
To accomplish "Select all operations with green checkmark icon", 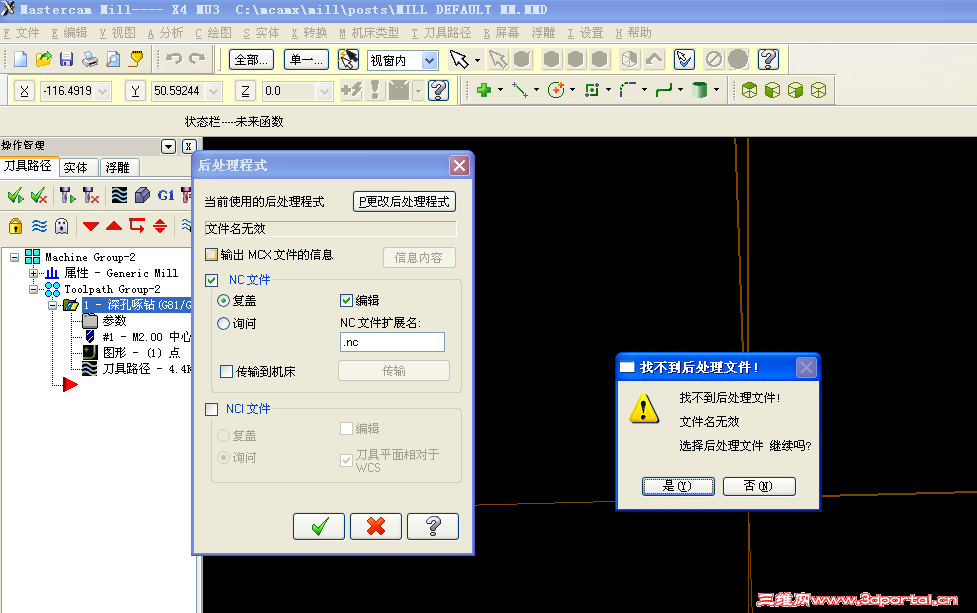I will click(x=16, y=195).
